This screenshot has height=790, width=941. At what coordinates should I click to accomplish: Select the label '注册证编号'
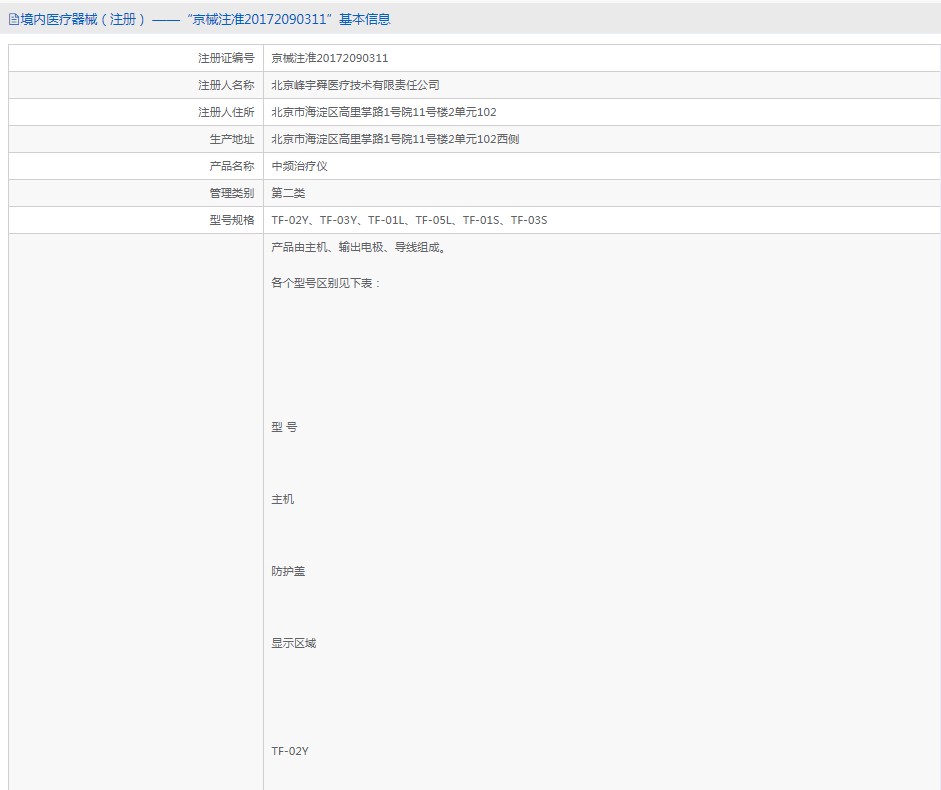[x=226, y=58]
